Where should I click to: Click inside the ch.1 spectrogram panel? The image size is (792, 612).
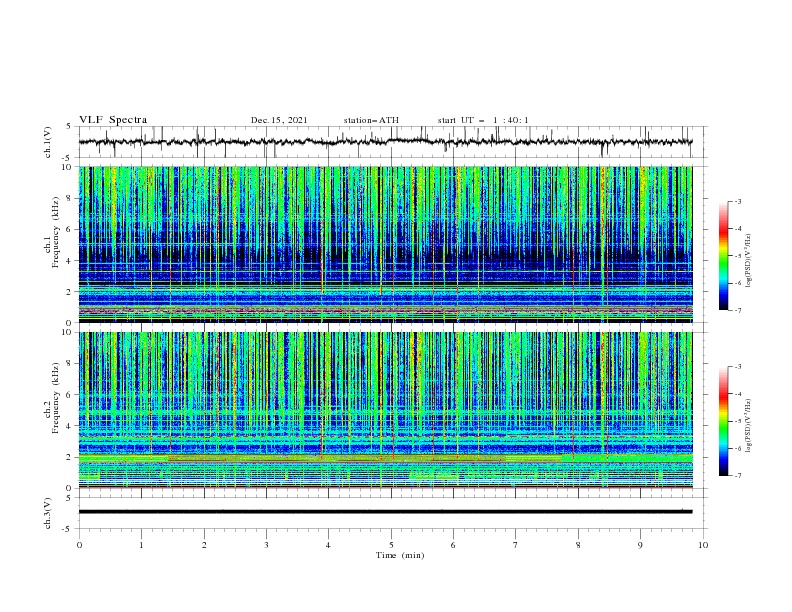[x=386, y=244]
